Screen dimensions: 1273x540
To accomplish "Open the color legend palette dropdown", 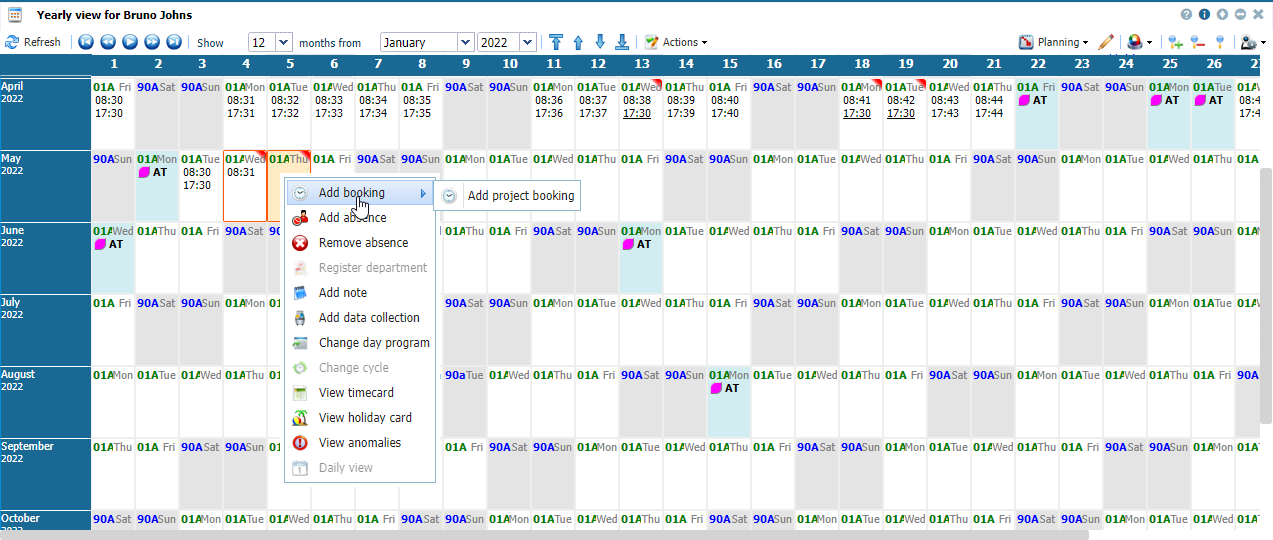I will [1140, 42].
